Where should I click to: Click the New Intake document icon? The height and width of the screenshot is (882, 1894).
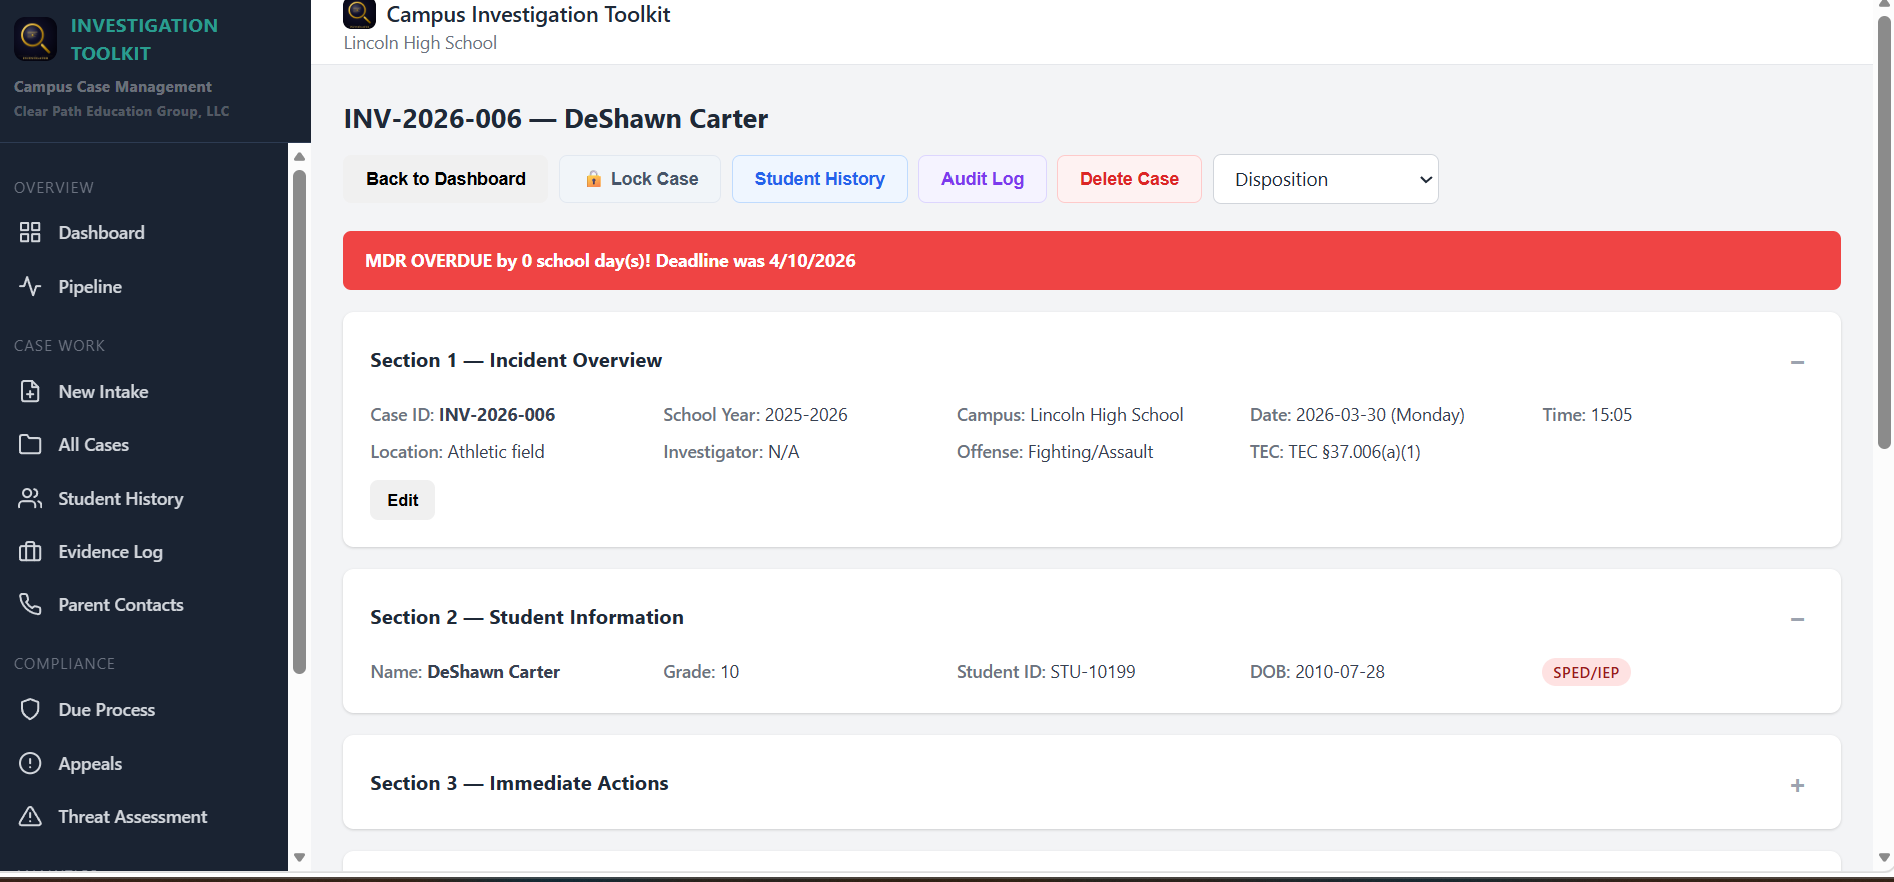pyautogui.click(x=30, y=392)
